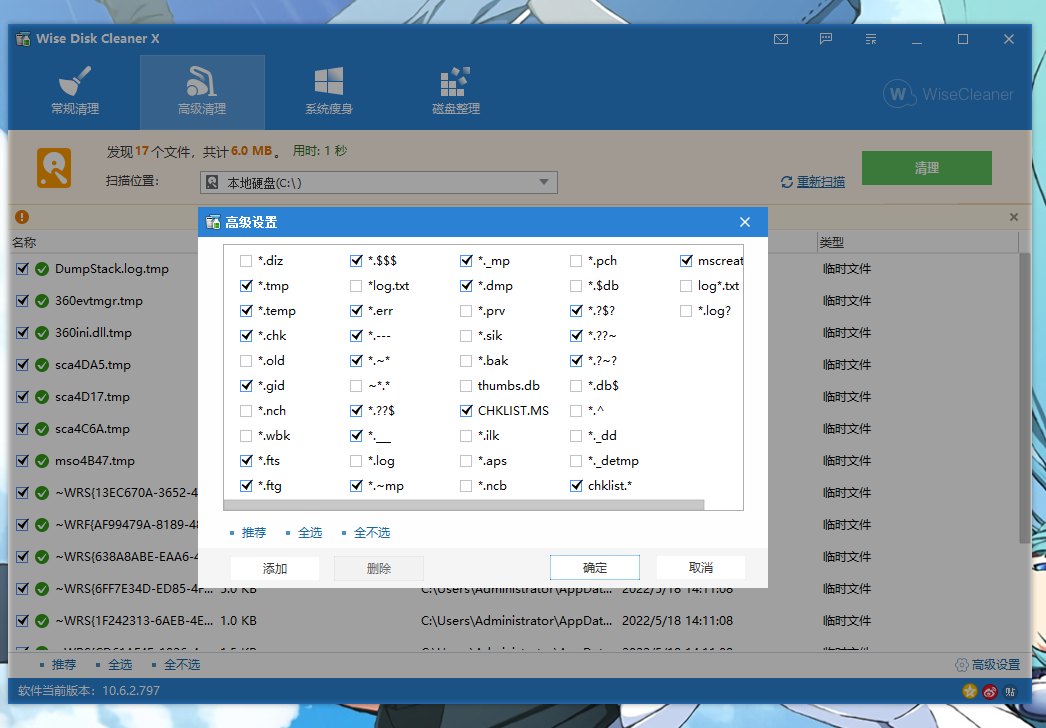Toggle the *.diz checkbox
1046x728 pixels.
click(246, 261)
